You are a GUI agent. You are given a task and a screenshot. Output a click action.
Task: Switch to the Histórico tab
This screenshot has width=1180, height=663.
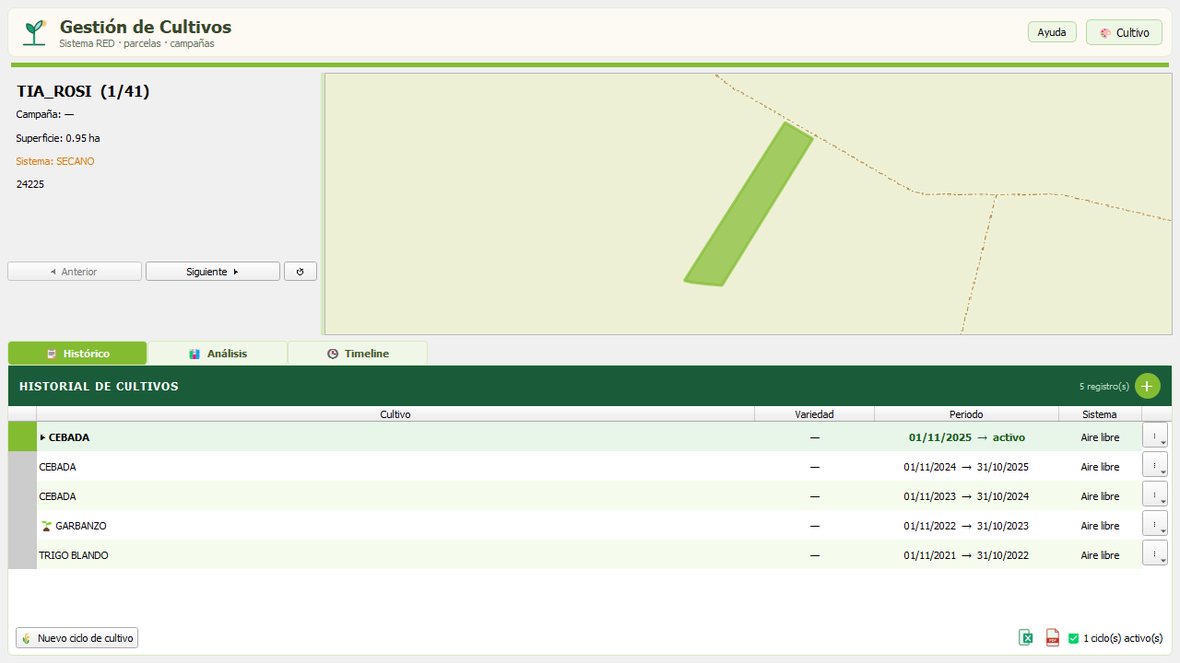(78, 353)
